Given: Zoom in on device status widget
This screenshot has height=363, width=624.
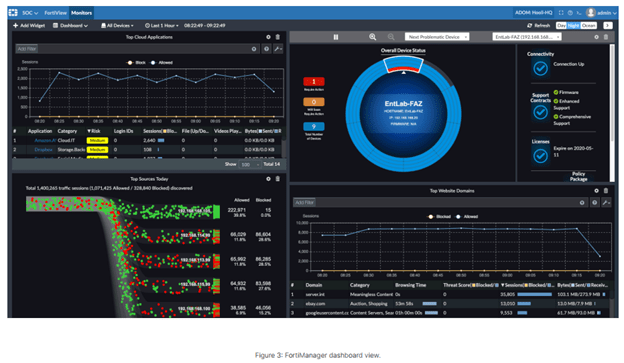Looking at the screenshot, I should point(372,37).
